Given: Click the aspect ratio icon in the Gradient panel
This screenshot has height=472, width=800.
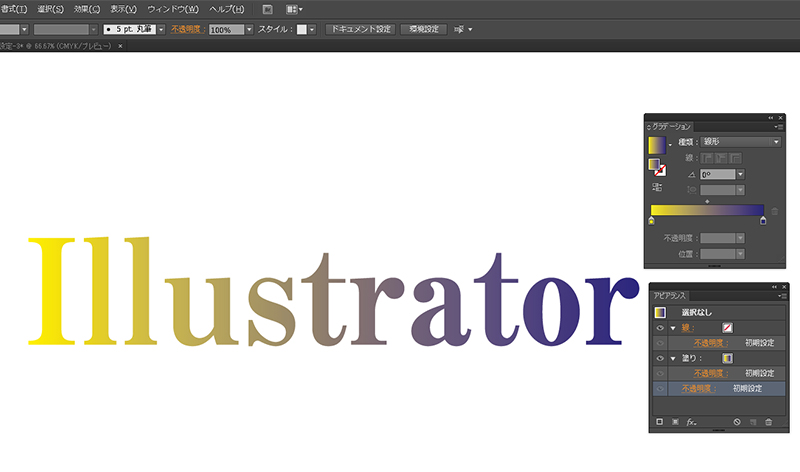Looking at the screenshot, I should click(x=692, y=190).
